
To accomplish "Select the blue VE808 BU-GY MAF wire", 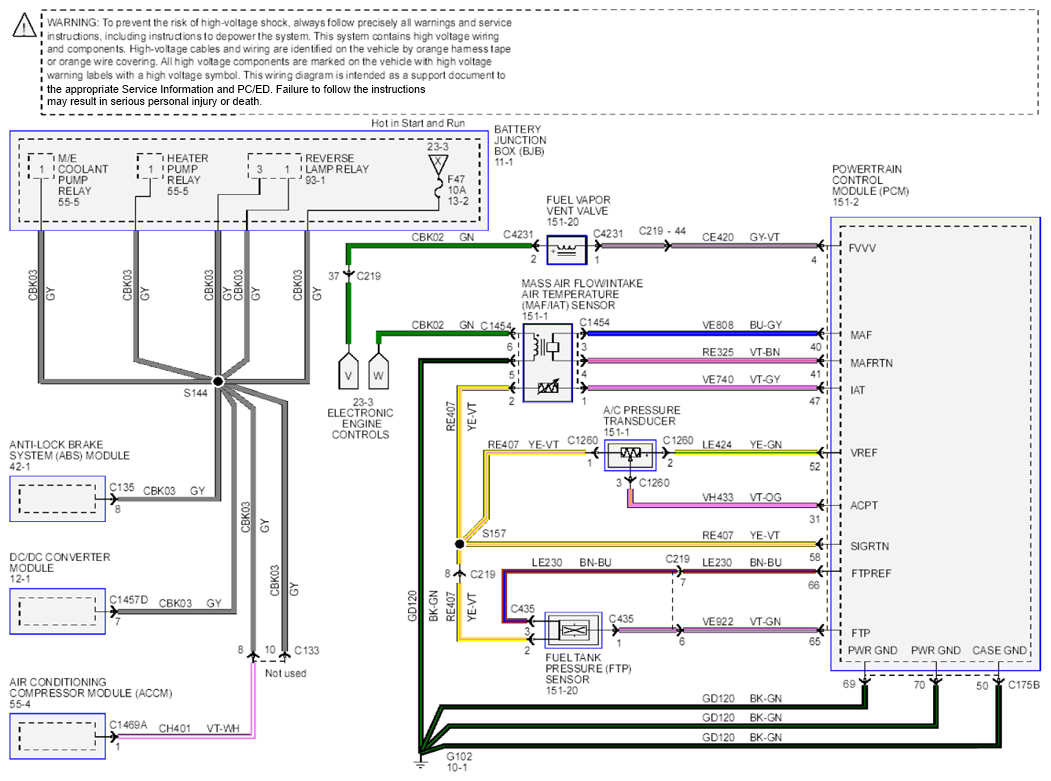I will tap(702, 333).
